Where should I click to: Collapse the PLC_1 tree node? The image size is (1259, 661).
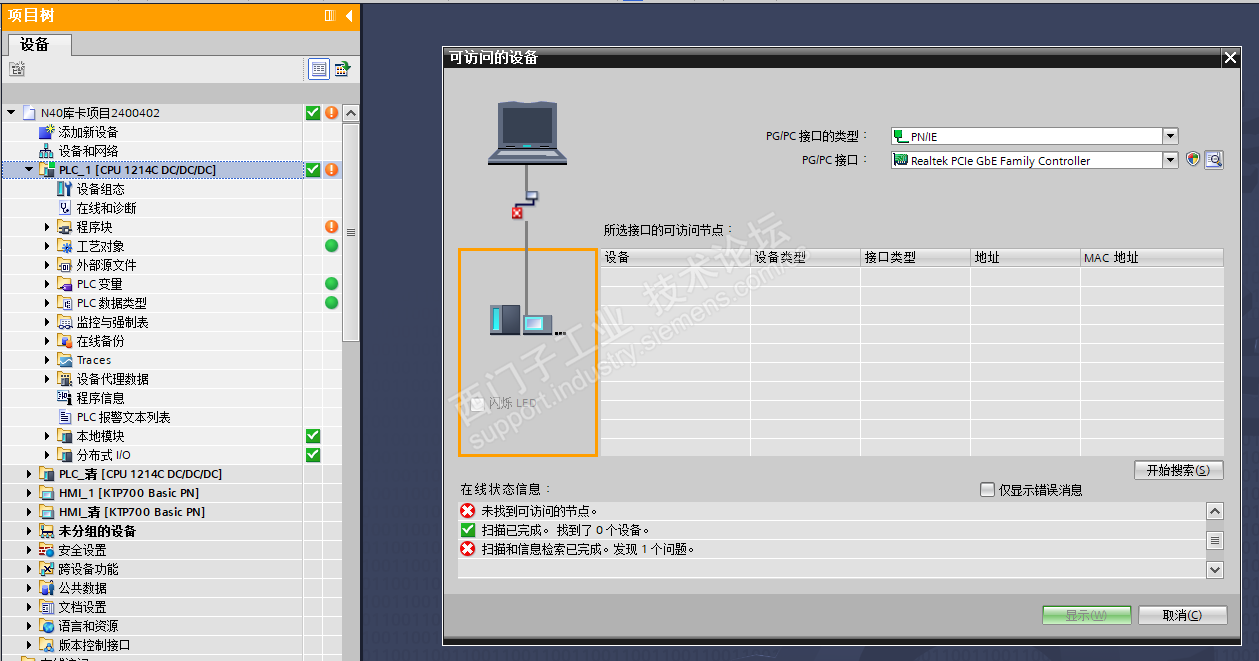click(29, 170)
